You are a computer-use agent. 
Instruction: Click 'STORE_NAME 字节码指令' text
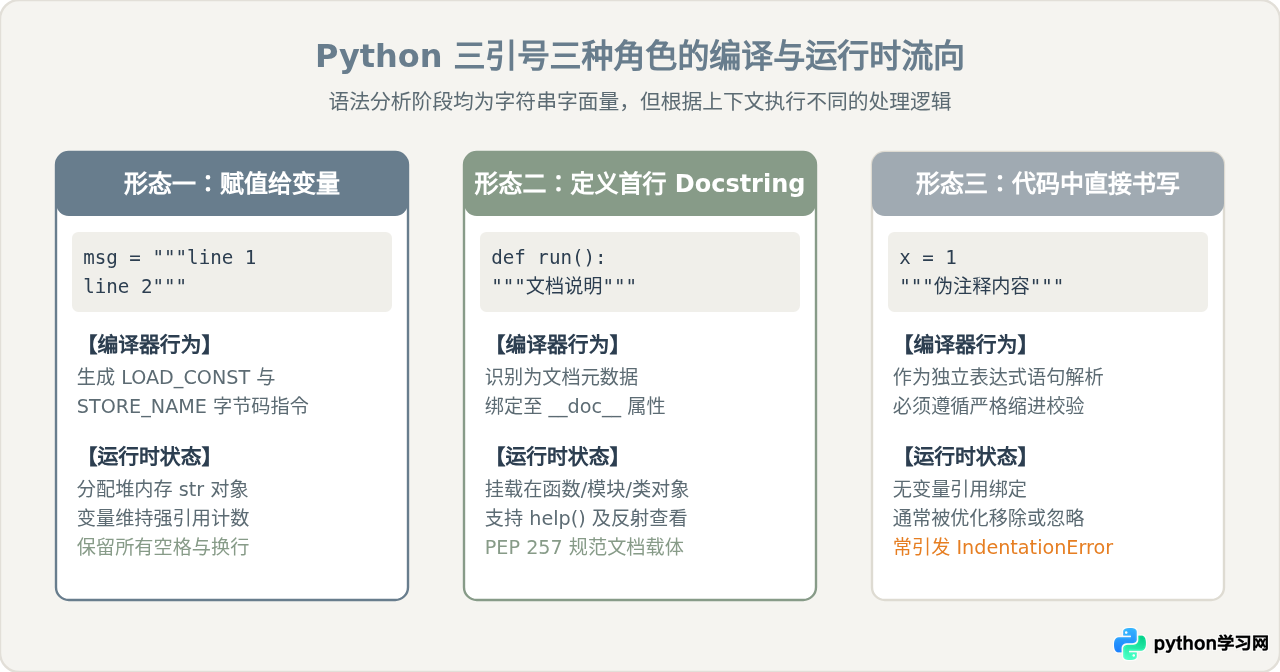click(193, 406)
